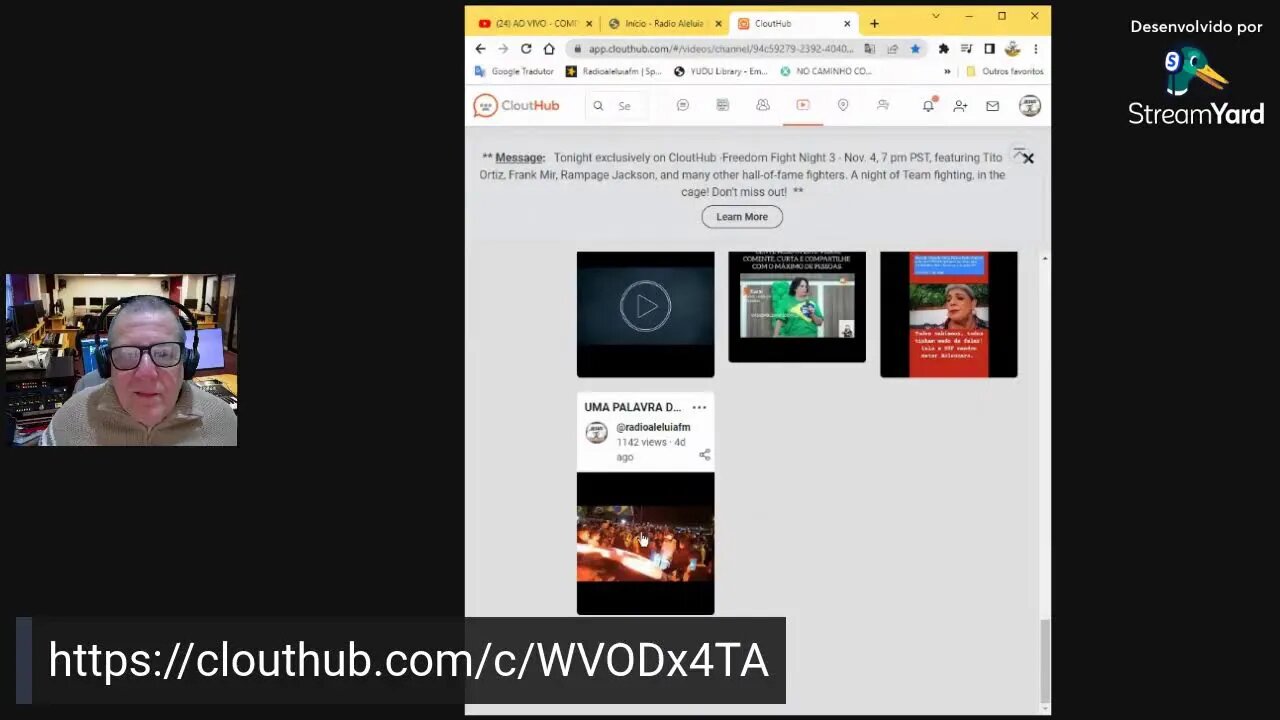This screenshot has width=1280, height=720.
Task: Open the tab search dropdown
Action: [x=936, y=16]
